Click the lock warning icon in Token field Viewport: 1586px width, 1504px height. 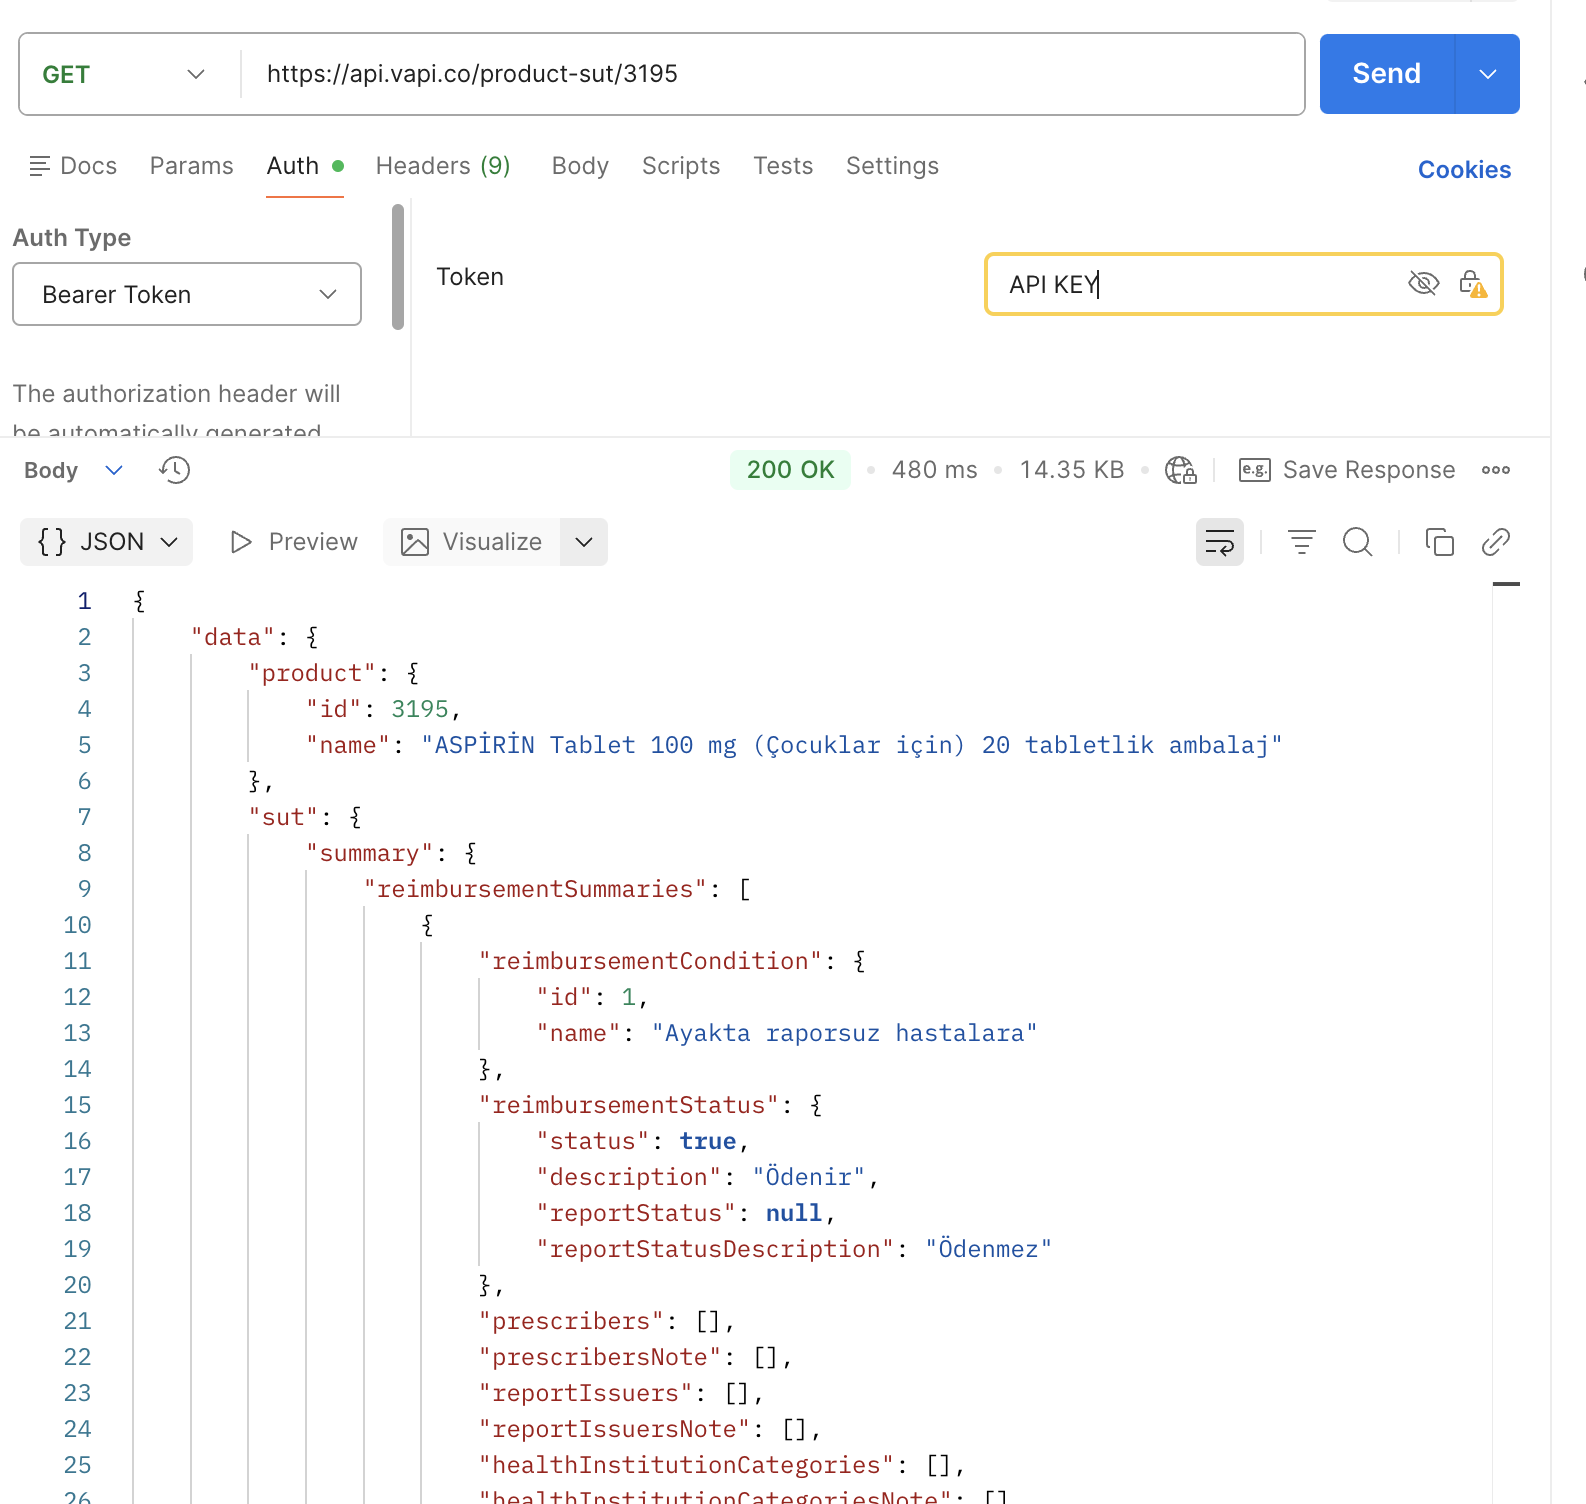1472,284
